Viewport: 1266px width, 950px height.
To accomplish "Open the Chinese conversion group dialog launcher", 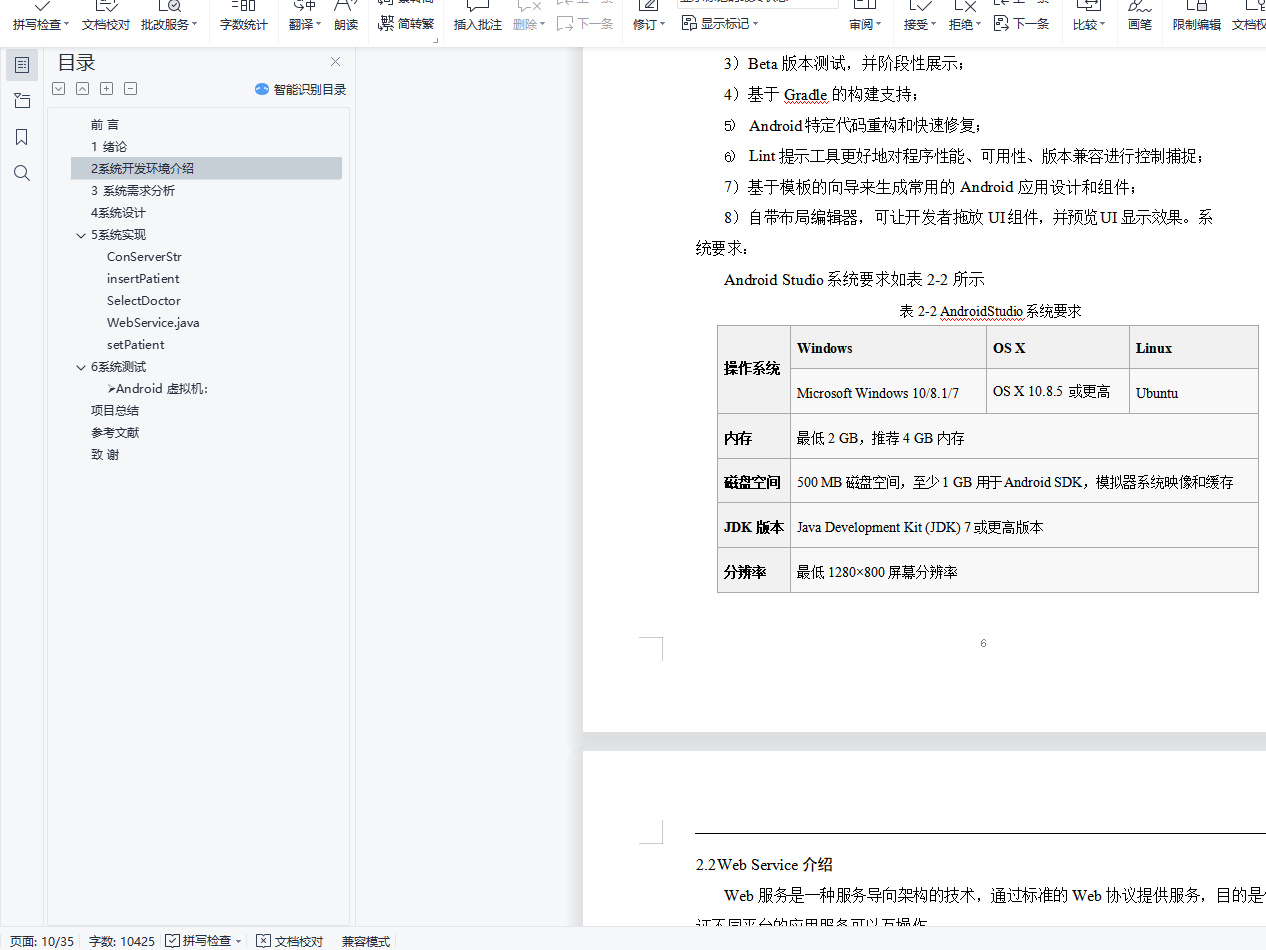I will (x=436, y=40).
